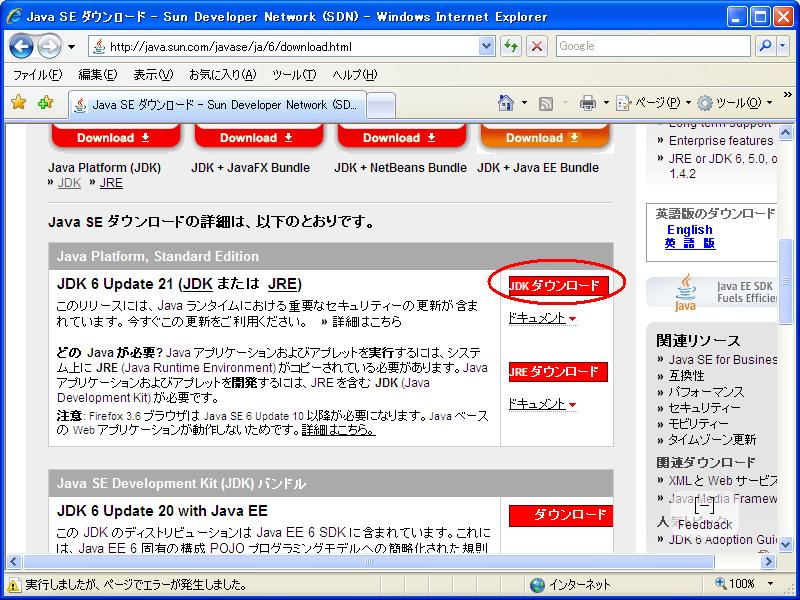Open the ツール(T) menu
The image size is (800, 600).
294,75
